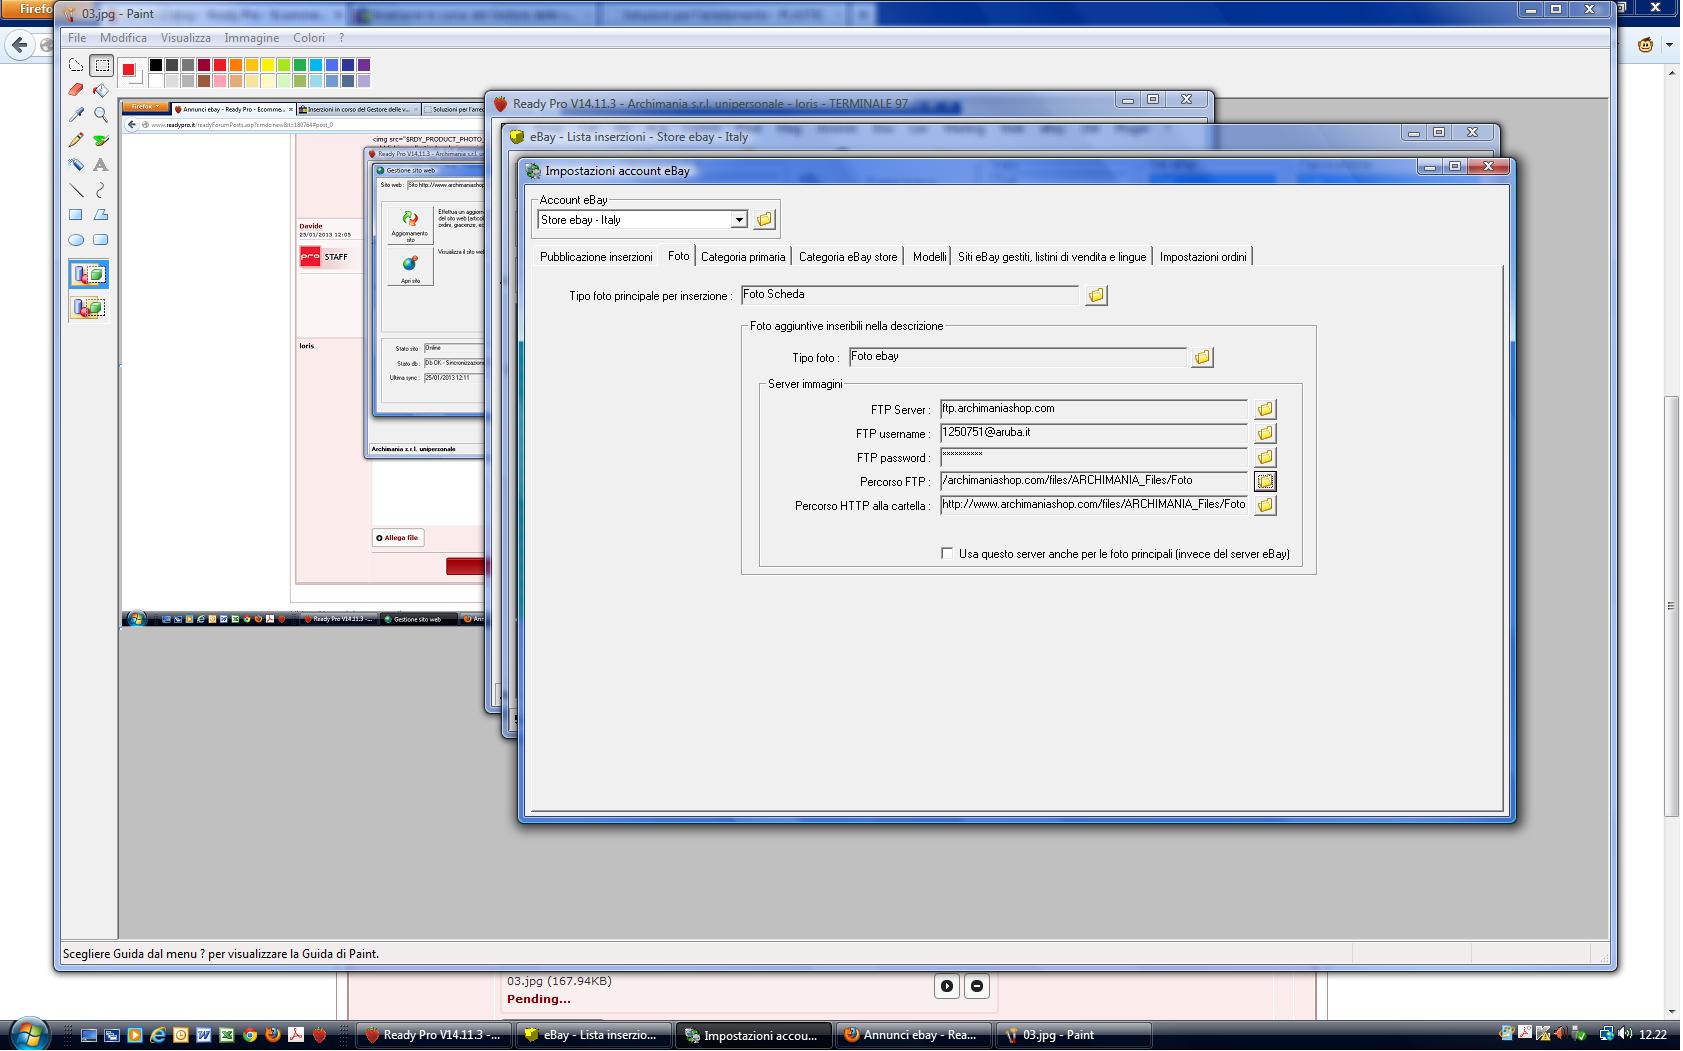The image size is (1683, 1051).
Task: Click folder icon beside Percorso HTTP field
Action: tap(1265, 505)
